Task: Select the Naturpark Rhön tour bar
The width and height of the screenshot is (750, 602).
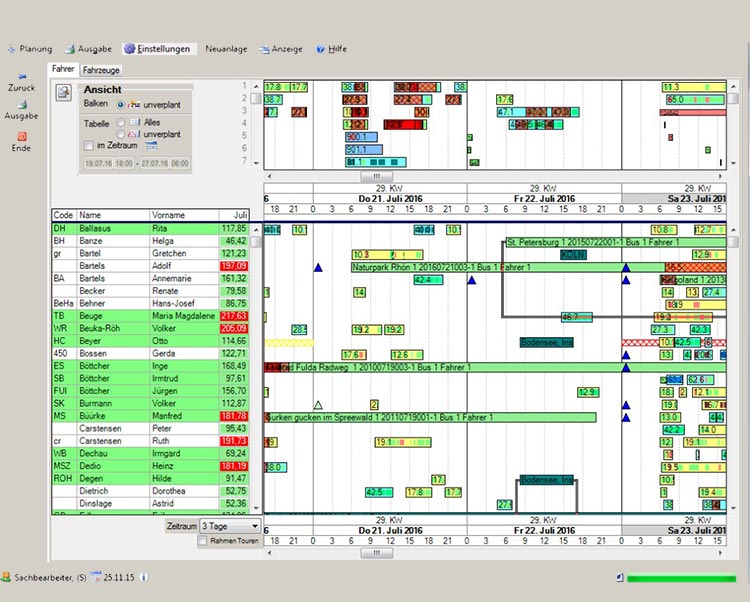Action: (508, 267)
